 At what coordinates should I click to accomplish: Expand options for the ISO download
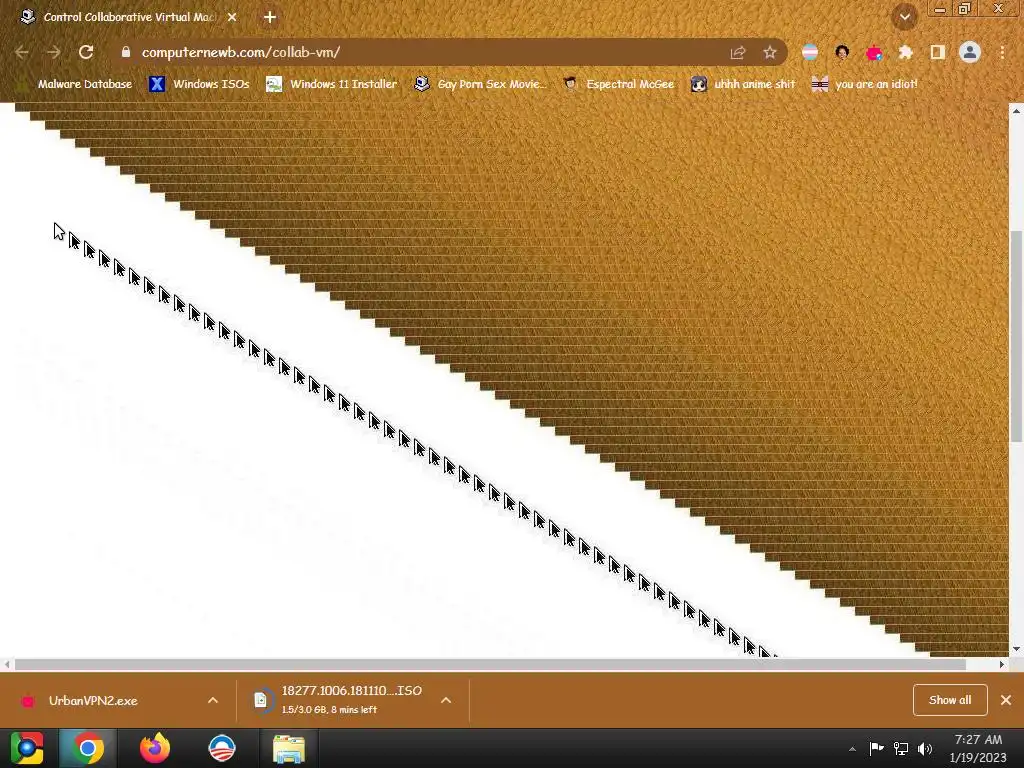coord(446,700)
